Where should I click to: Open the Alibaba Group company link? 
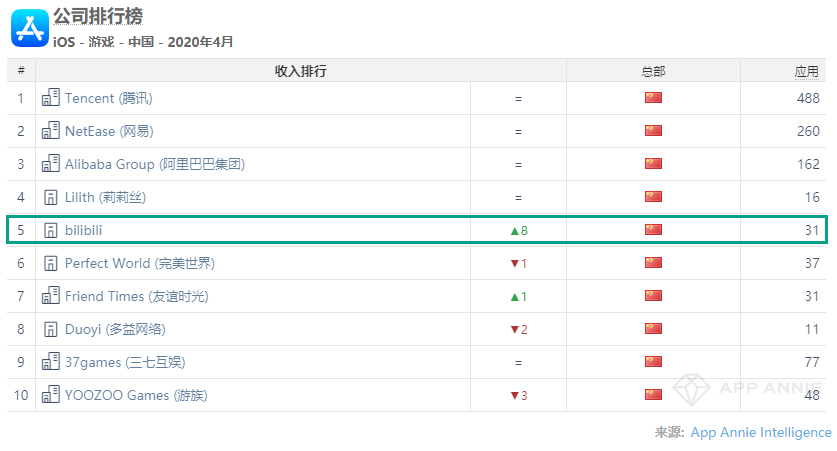point(155,164)
